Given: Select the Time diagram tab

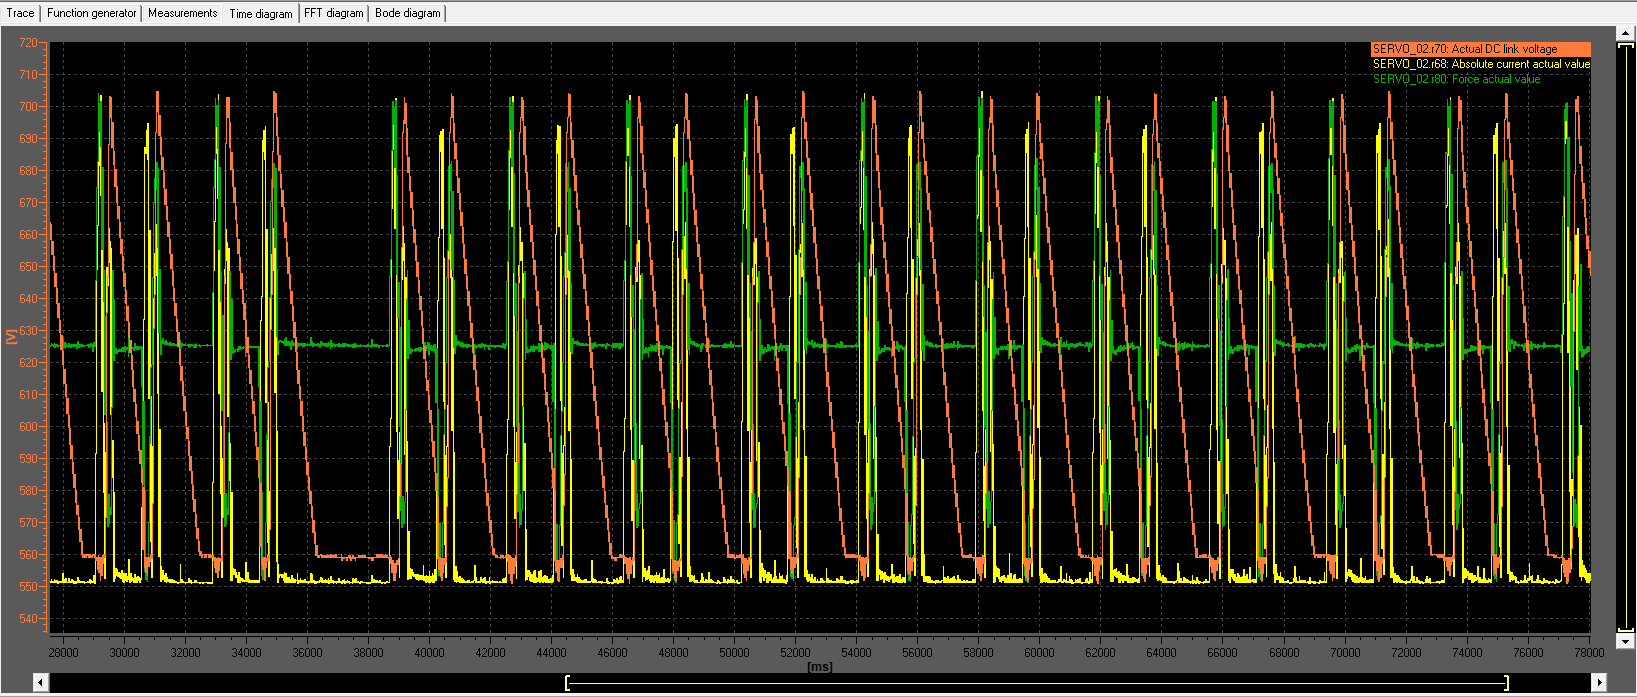Looking at the screenshot, I should click(x=261, y=14).
